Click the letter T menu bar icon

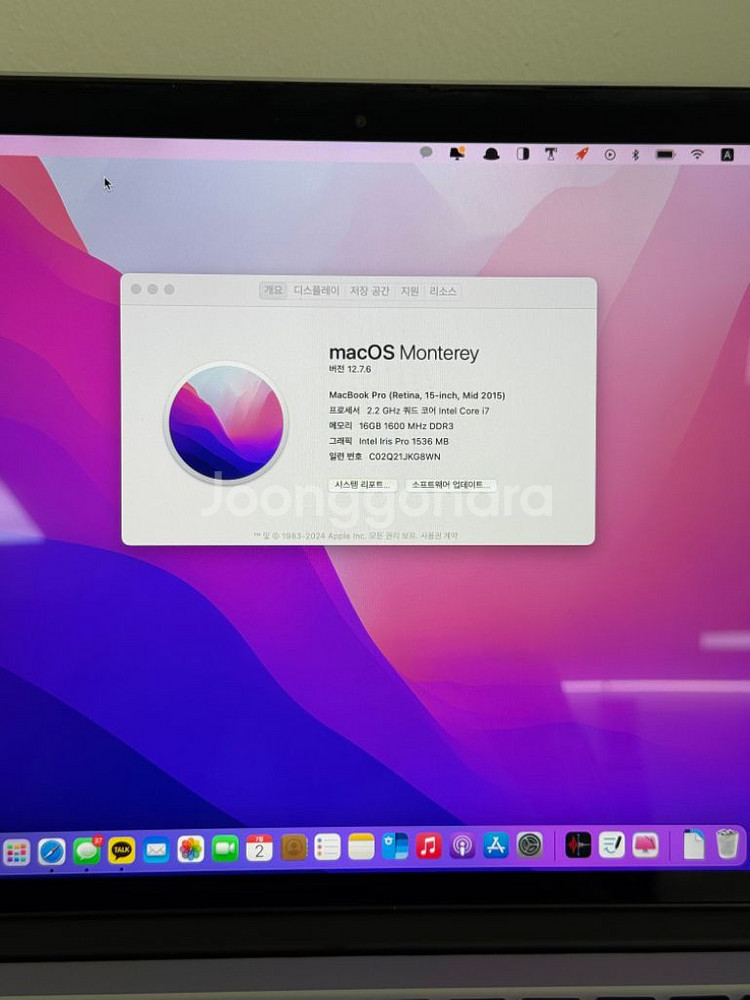(x=550, y=154)
